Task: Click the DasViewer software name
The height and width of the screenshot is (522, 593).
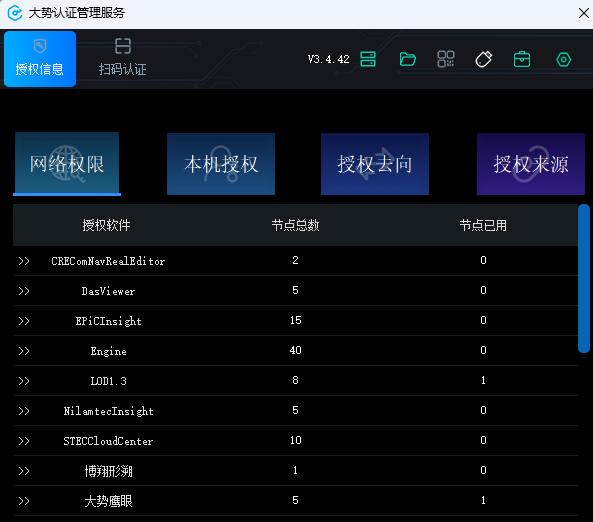Action: (x=108, y=291)
